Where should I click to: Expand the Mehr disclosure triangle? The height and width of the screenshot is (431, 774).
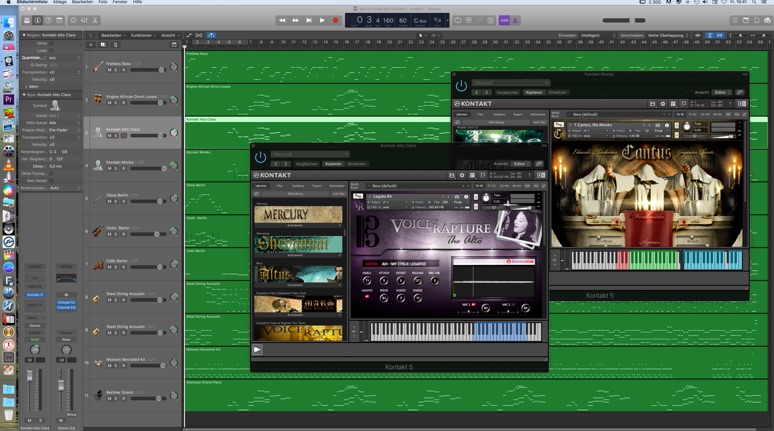(x=26, y=86)
